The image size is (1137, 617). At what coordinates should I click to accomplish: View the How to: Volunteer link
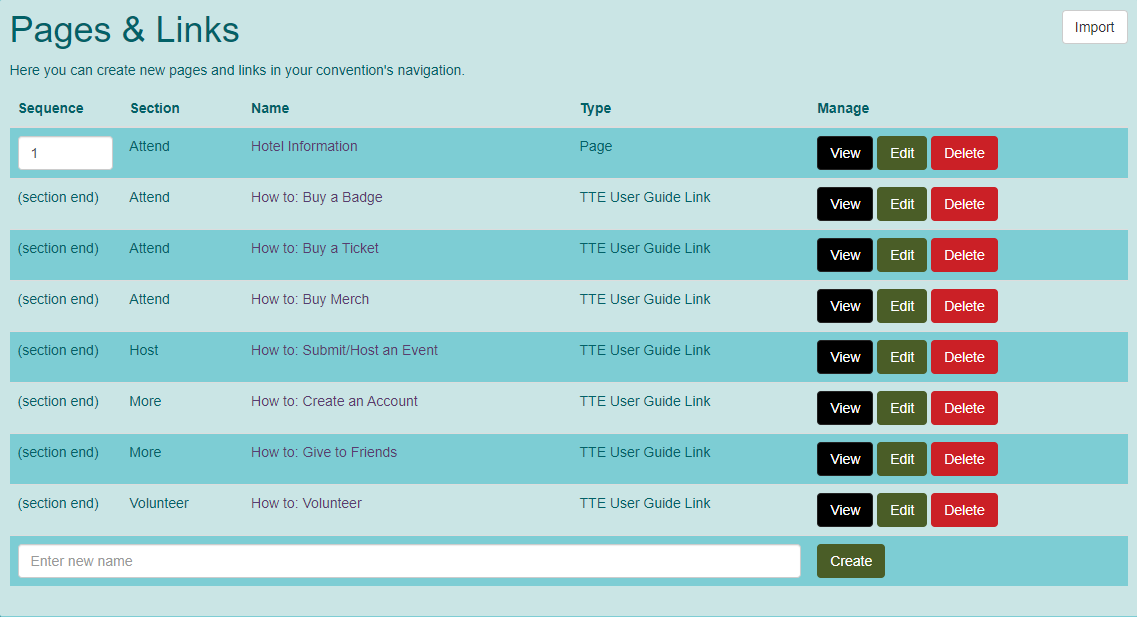point(845,510)
